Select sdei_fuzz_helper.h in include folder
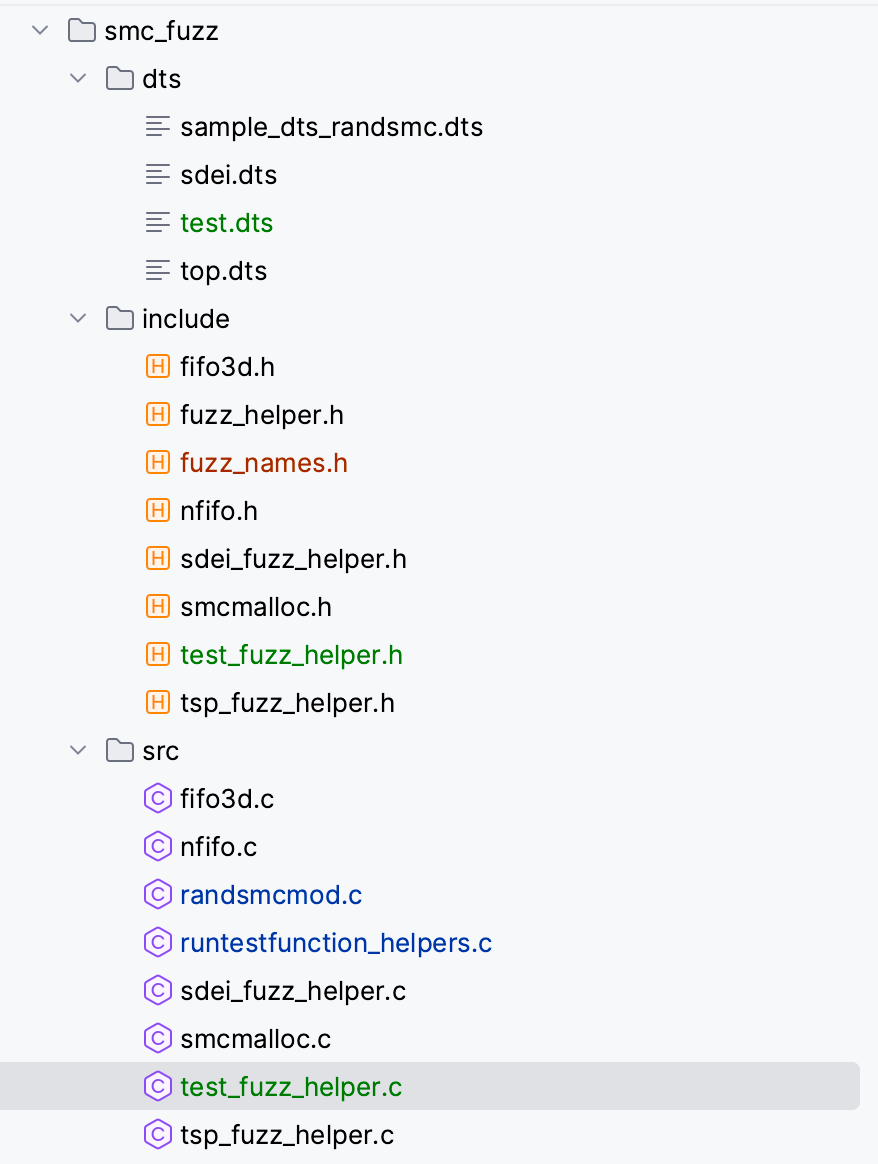Image resolution: width=878 pixels, height=1164 pixels. (293, 559)
